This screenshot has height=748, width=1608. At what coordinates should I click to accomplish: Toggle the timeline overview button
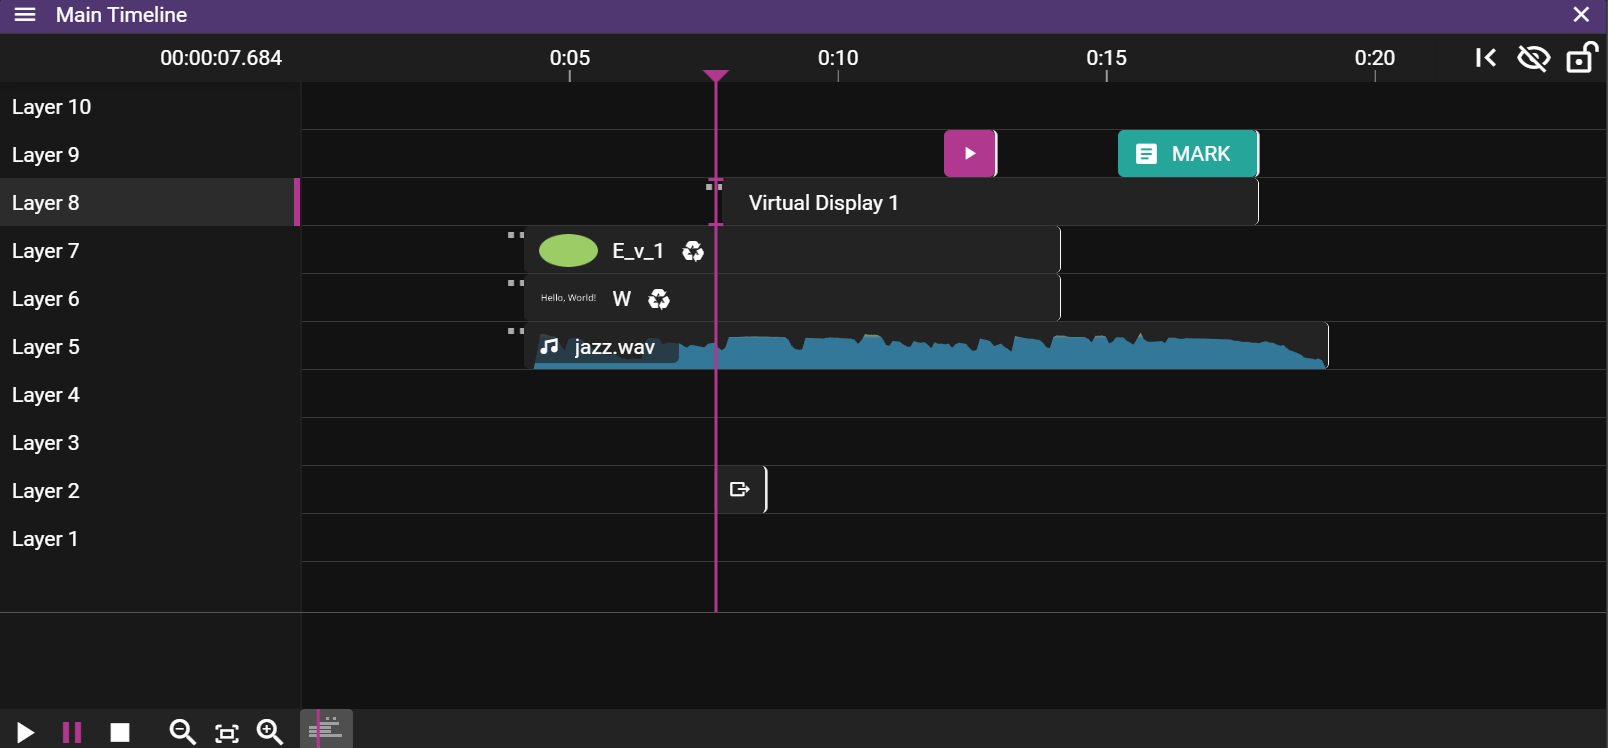[x=327, y=730]
